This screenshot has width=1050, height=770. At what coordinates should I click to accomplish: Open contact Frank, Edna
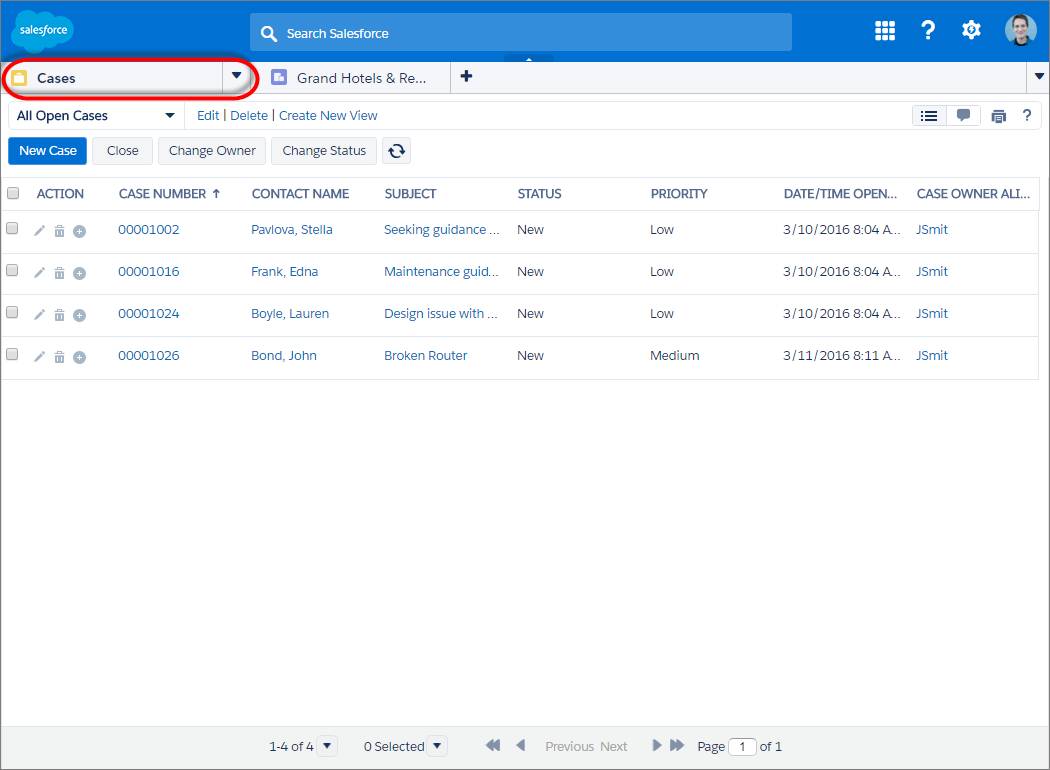coord(284,272)
